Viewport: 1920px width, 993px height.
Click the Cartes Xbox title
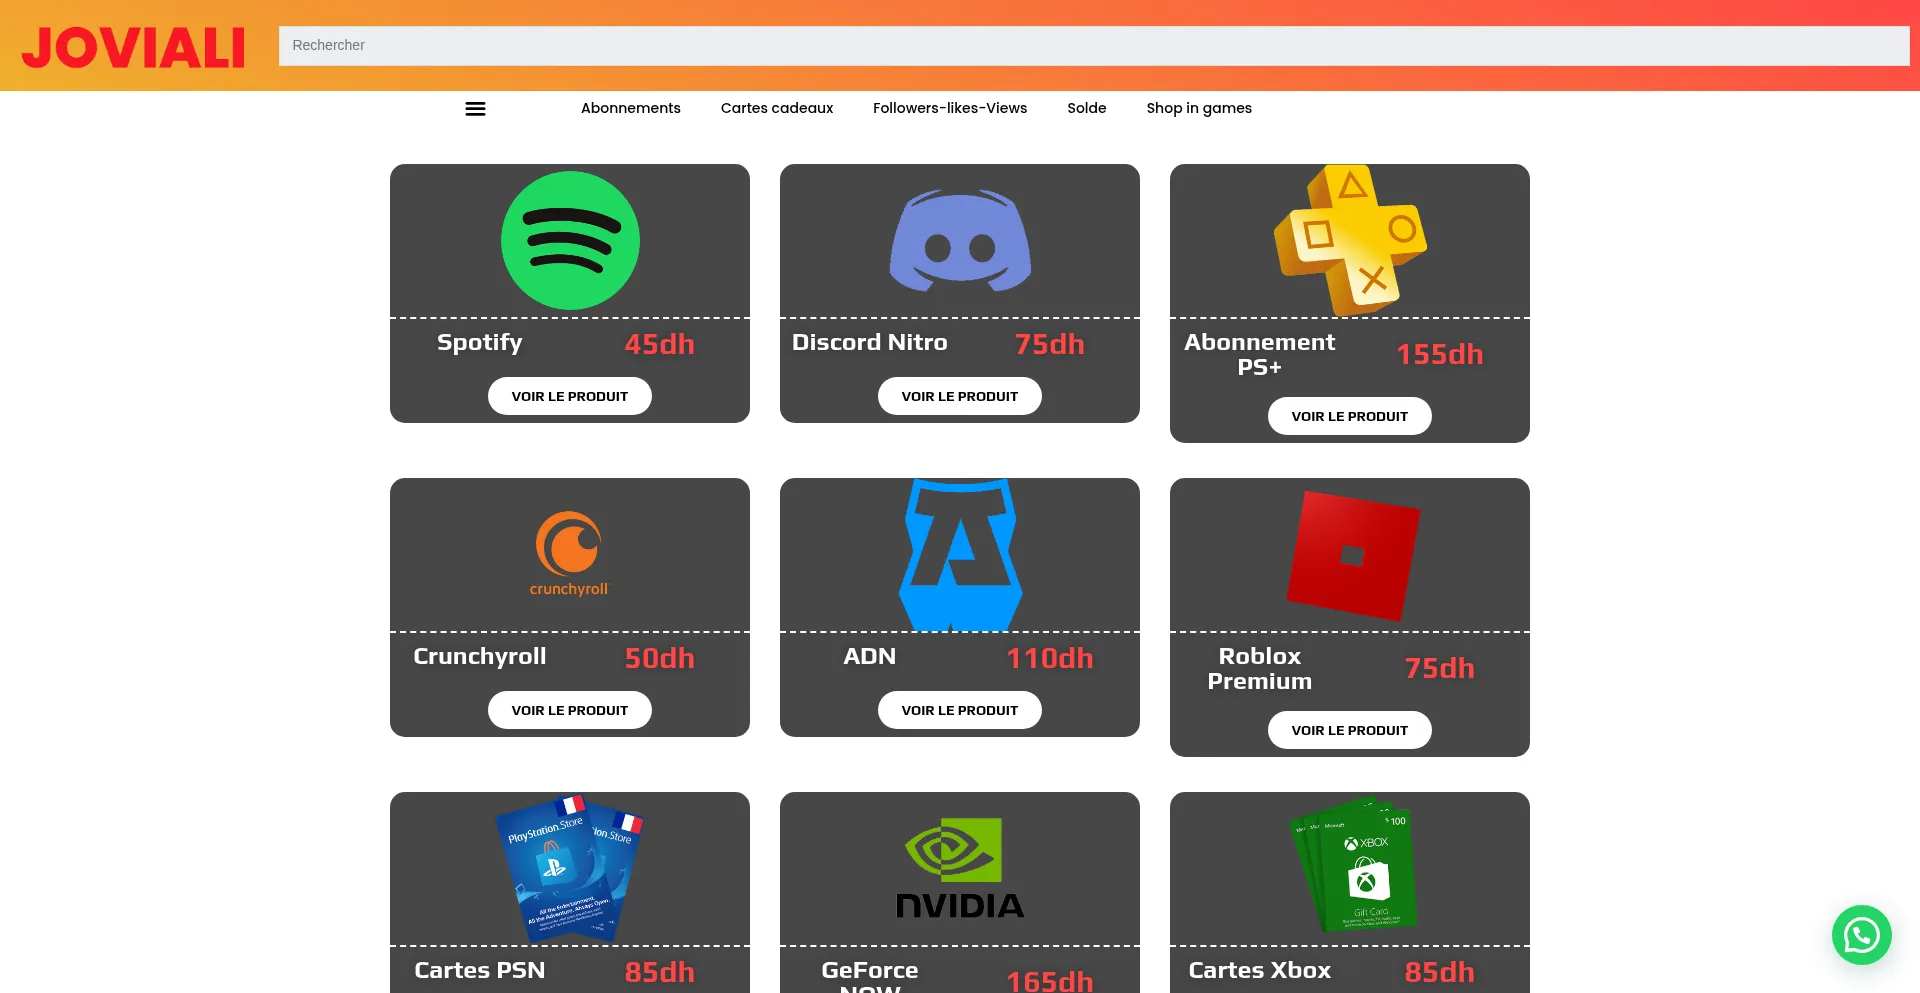click(1260, 970)
